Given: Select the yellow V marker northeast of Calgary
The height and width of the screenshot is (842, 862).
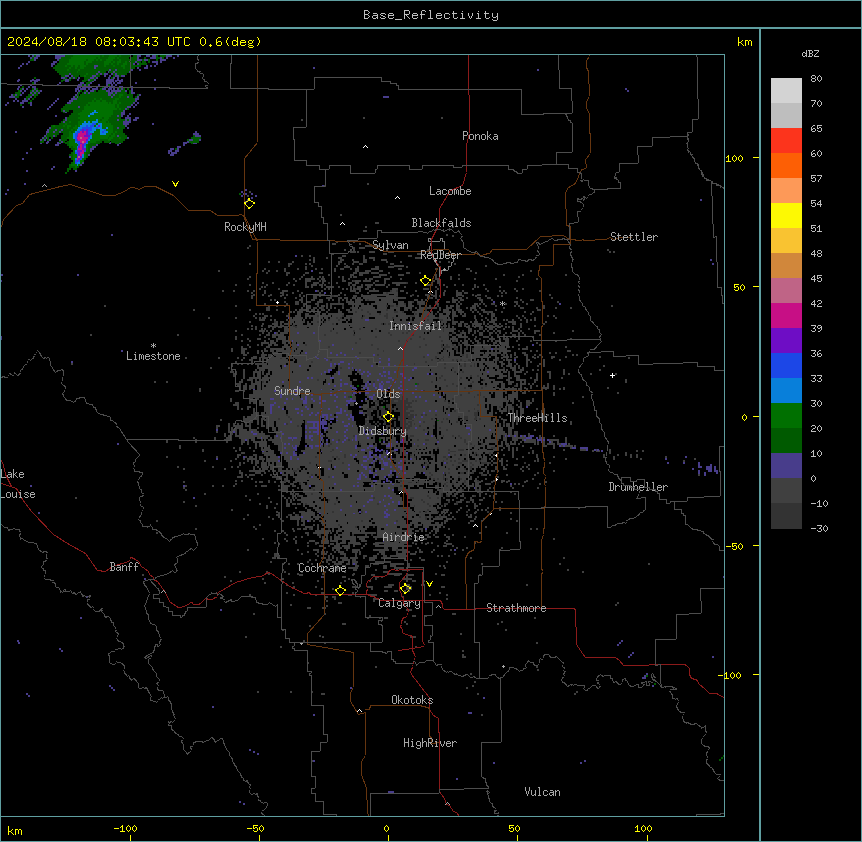Looking at the screenshot, I should tap(429, 584).
